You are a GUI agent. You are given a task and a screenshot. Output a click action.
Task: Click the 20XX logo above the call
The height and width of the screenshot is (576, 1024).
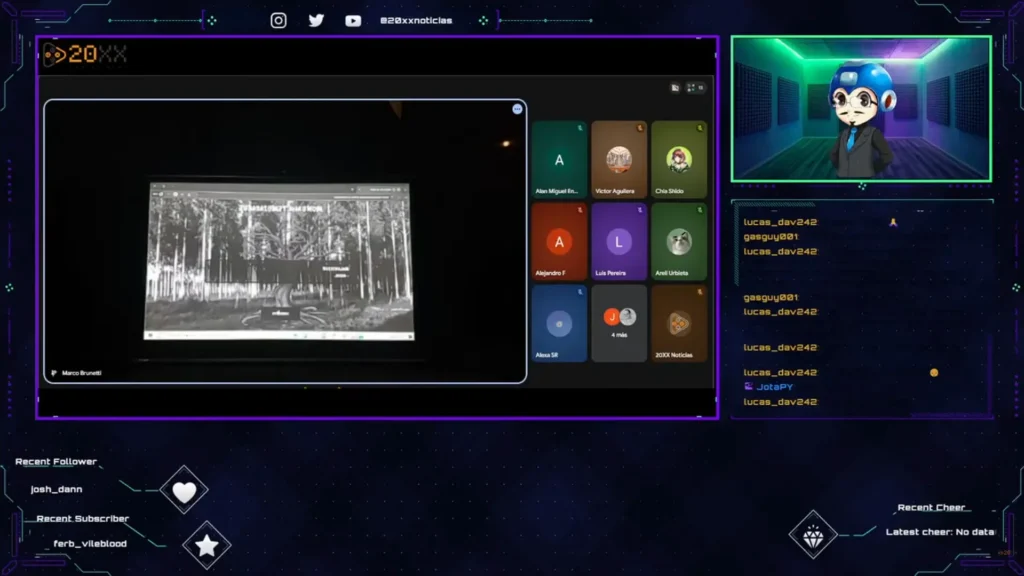86,54
